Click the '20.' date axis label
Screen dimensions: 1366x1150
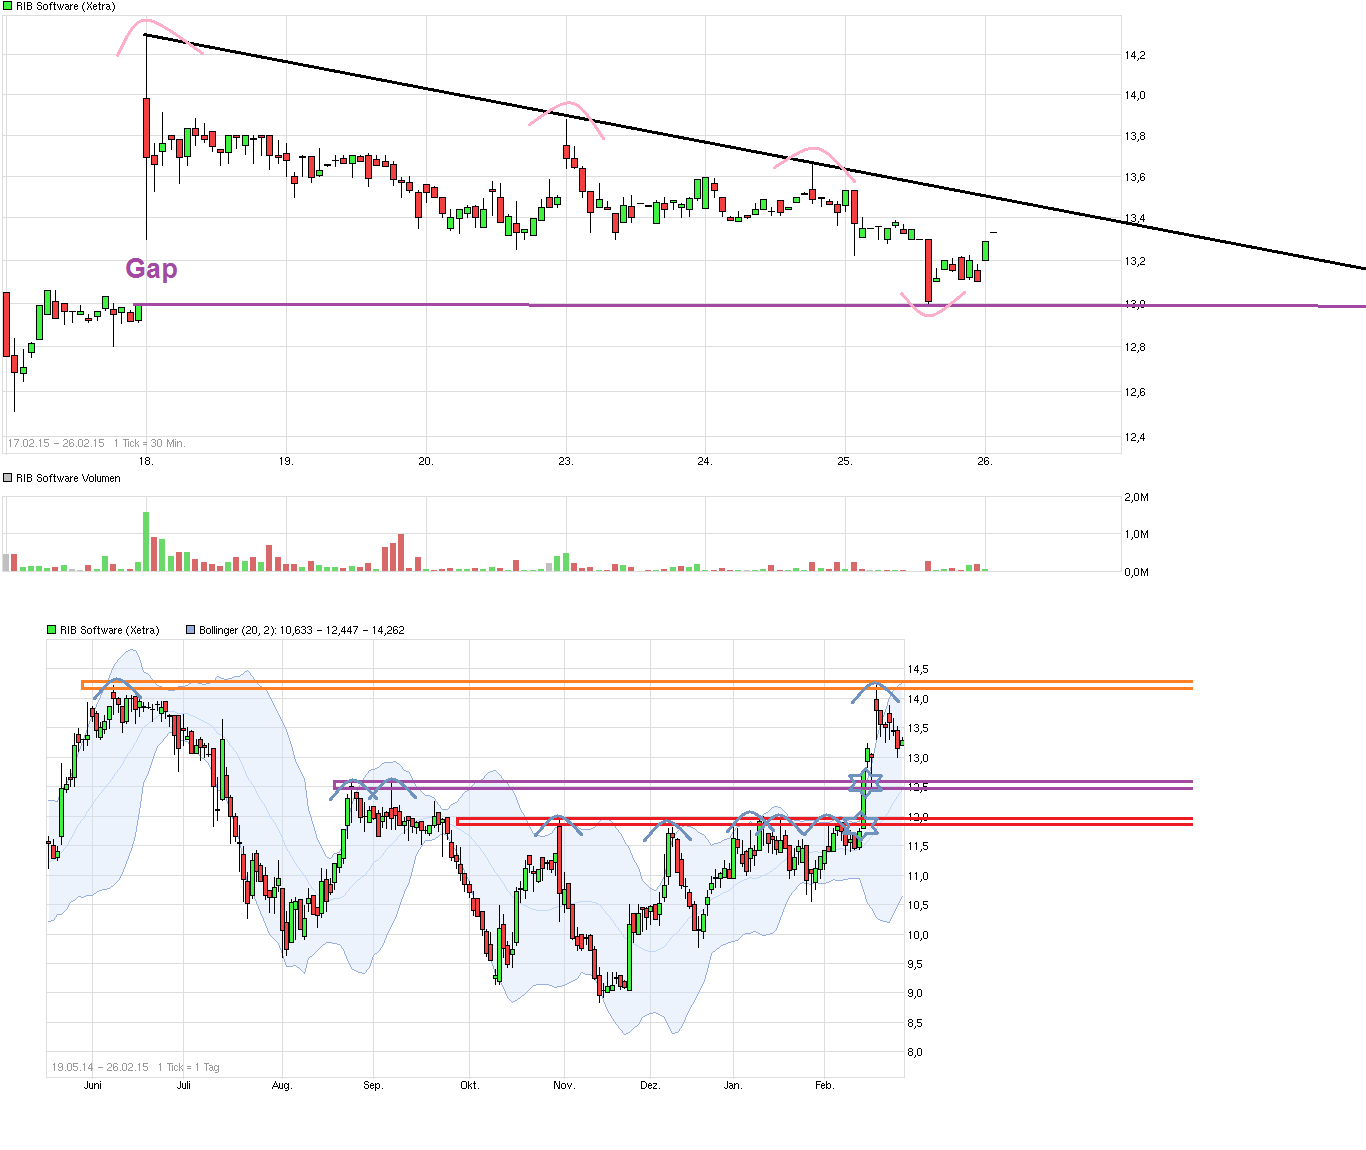click(426, 461)
